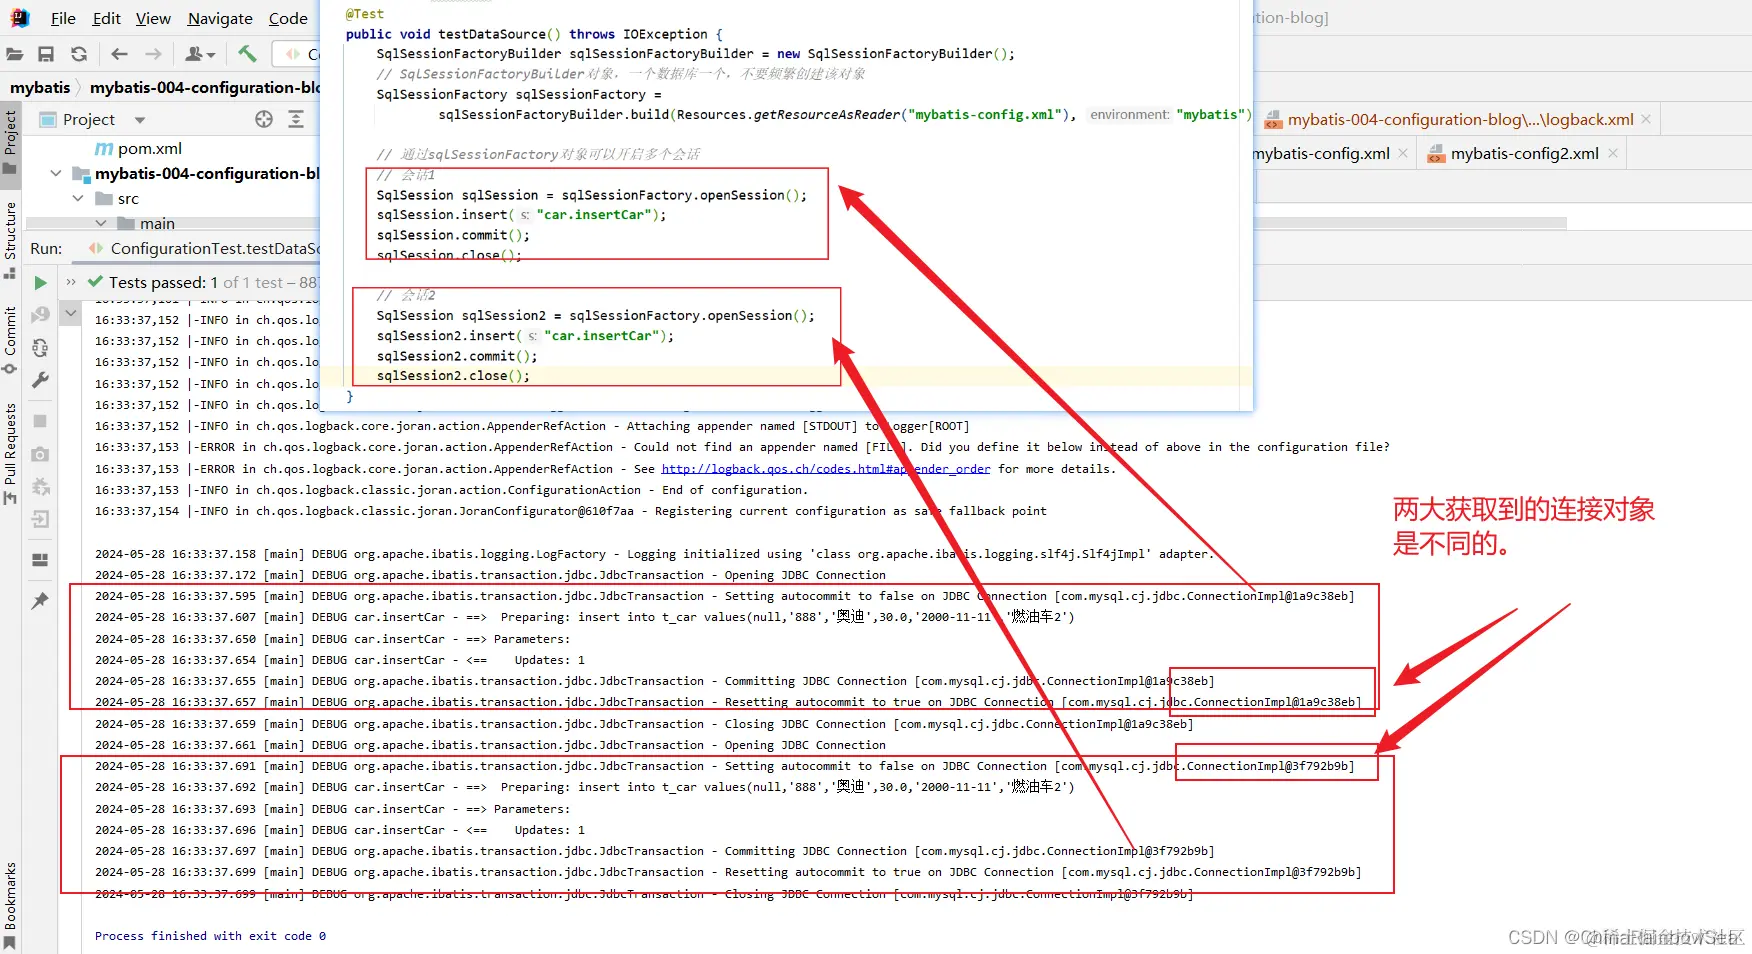Collapse the main folder node

100,223
